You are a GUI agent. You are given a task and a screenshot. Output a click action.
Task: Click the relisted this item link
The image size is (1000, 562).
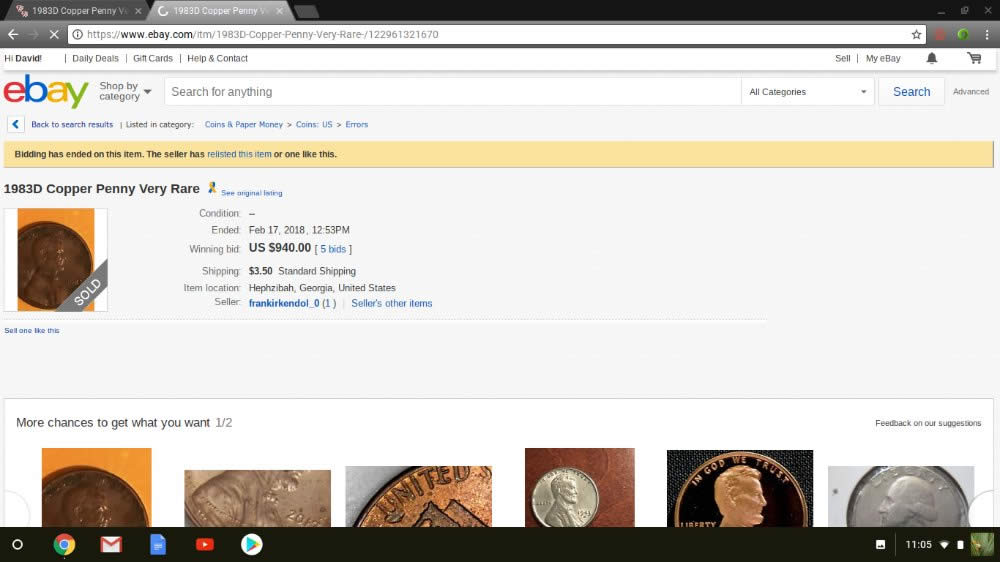(239, 154)
